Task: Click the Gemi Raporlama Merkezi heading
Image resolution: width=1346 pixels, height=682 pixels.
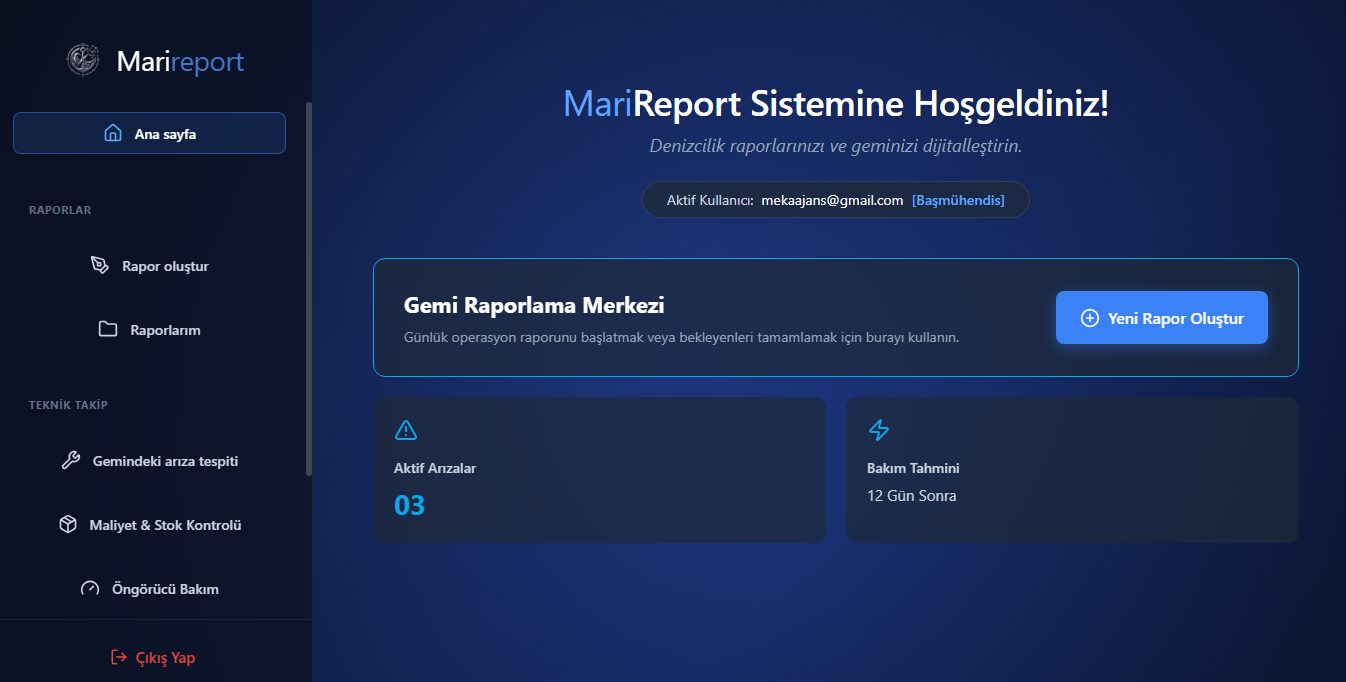Action: coord(534,305)
